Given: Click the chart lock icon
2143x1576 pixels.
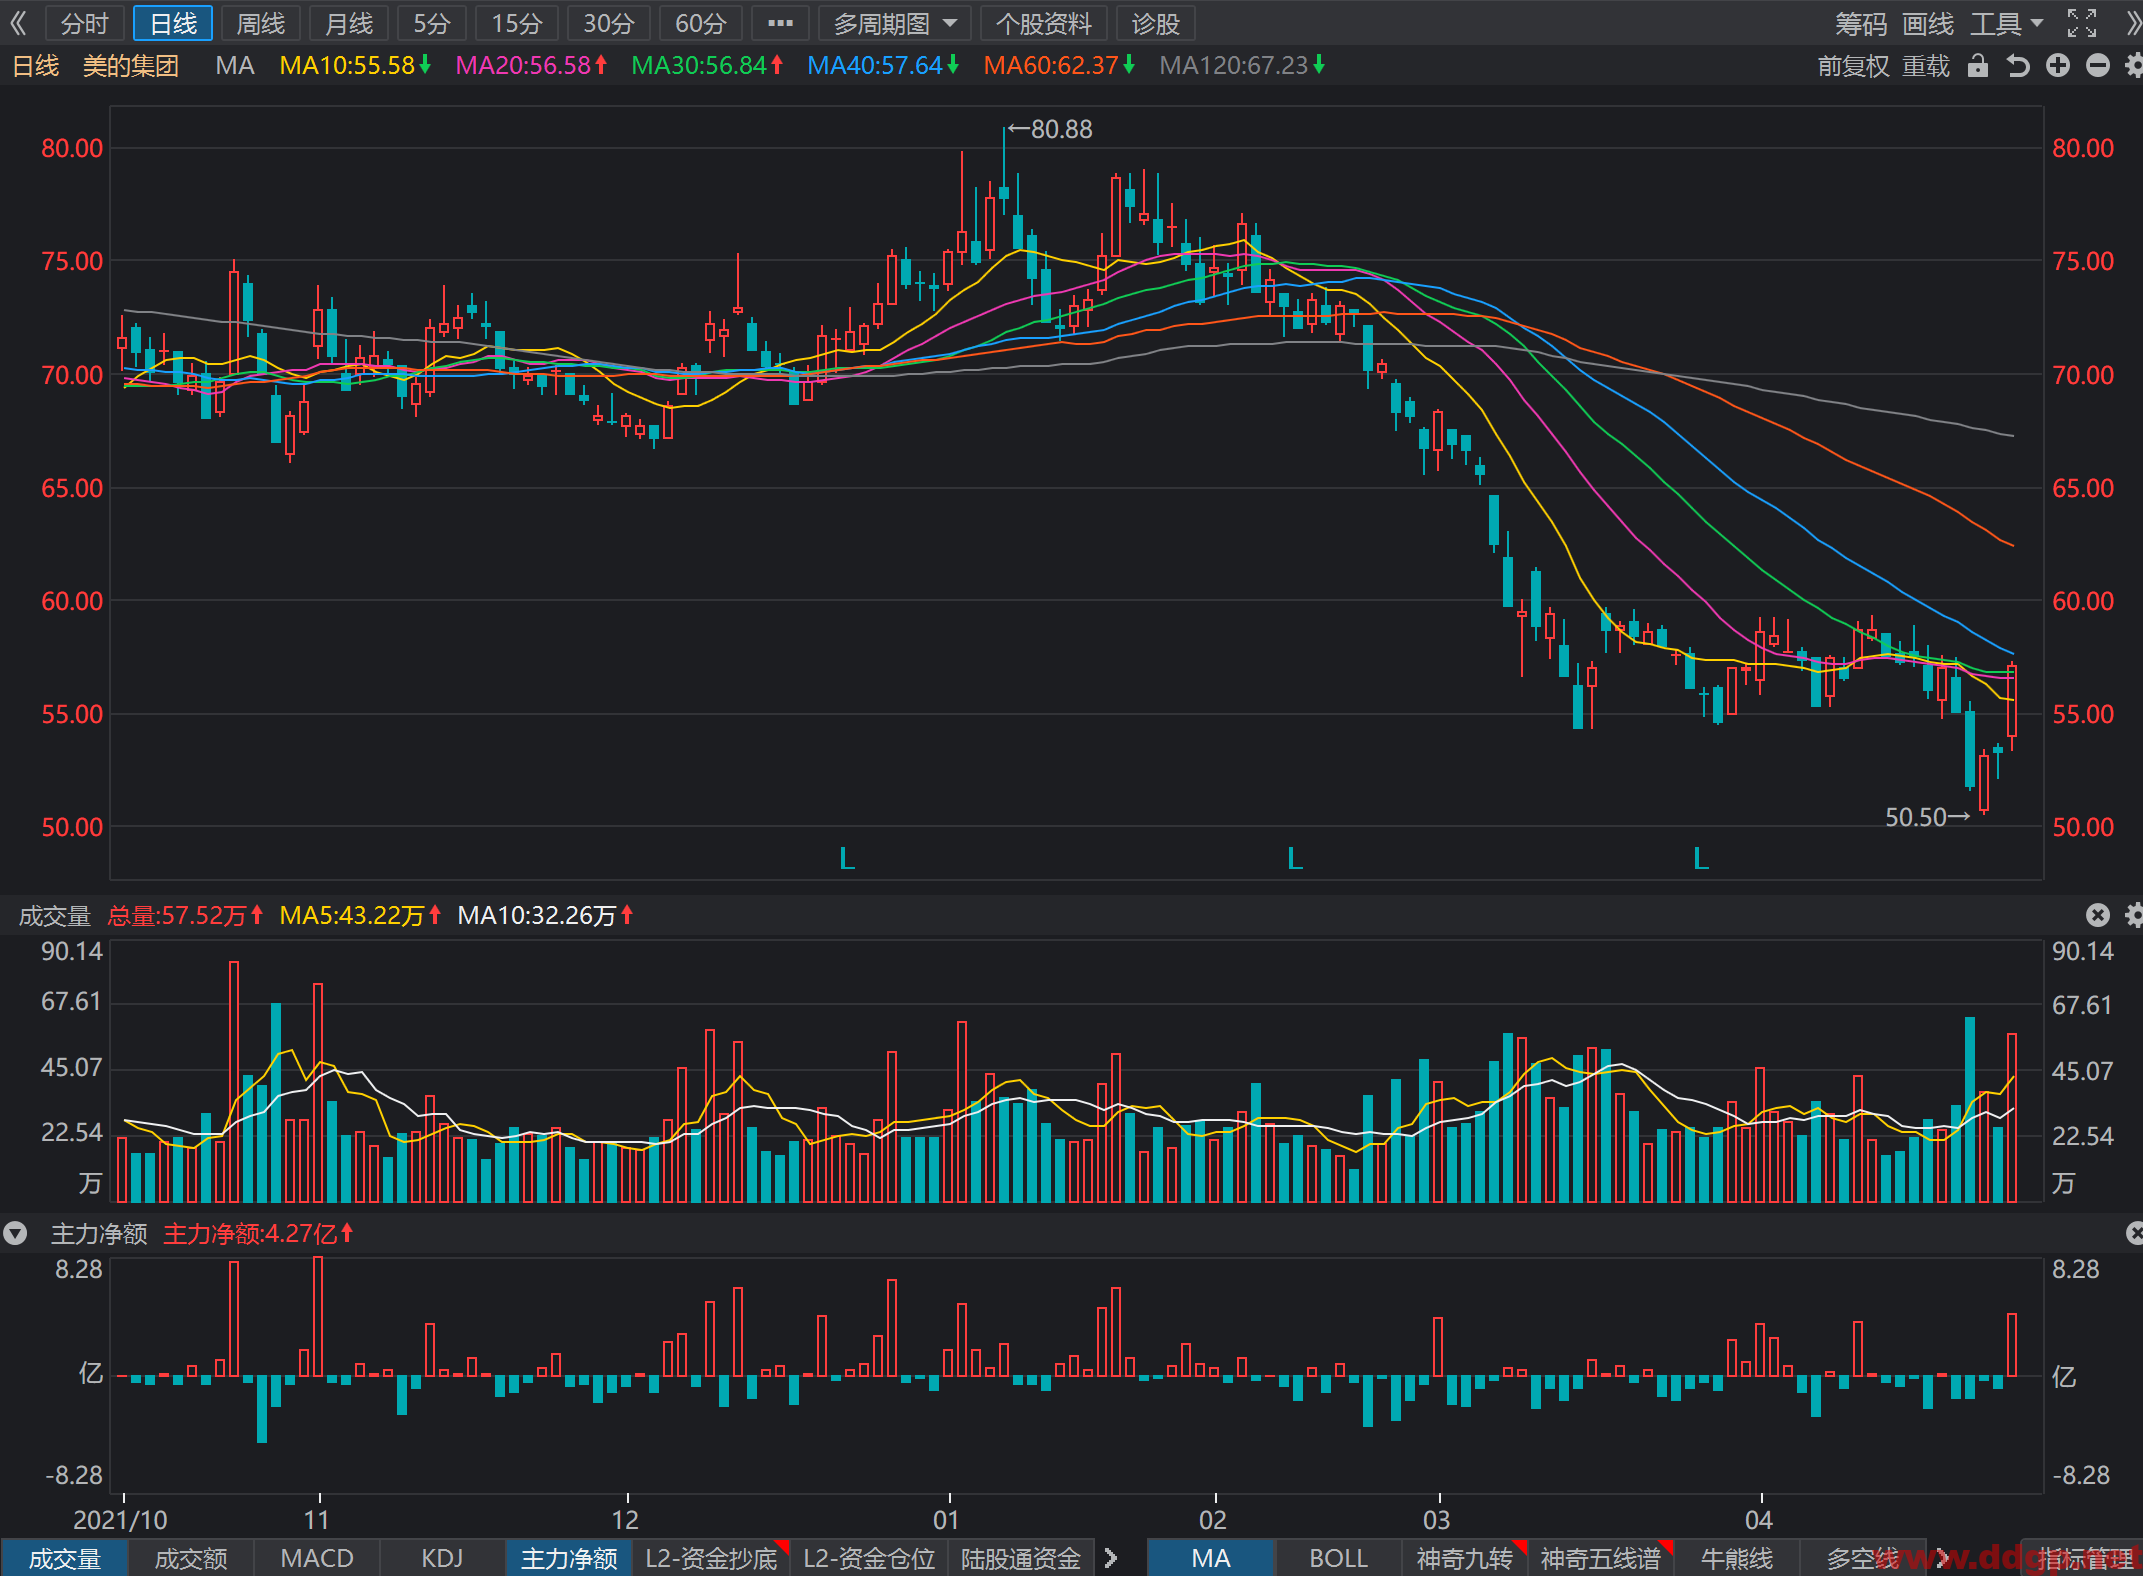Looking at the screenshot, I should [1977, 66].
